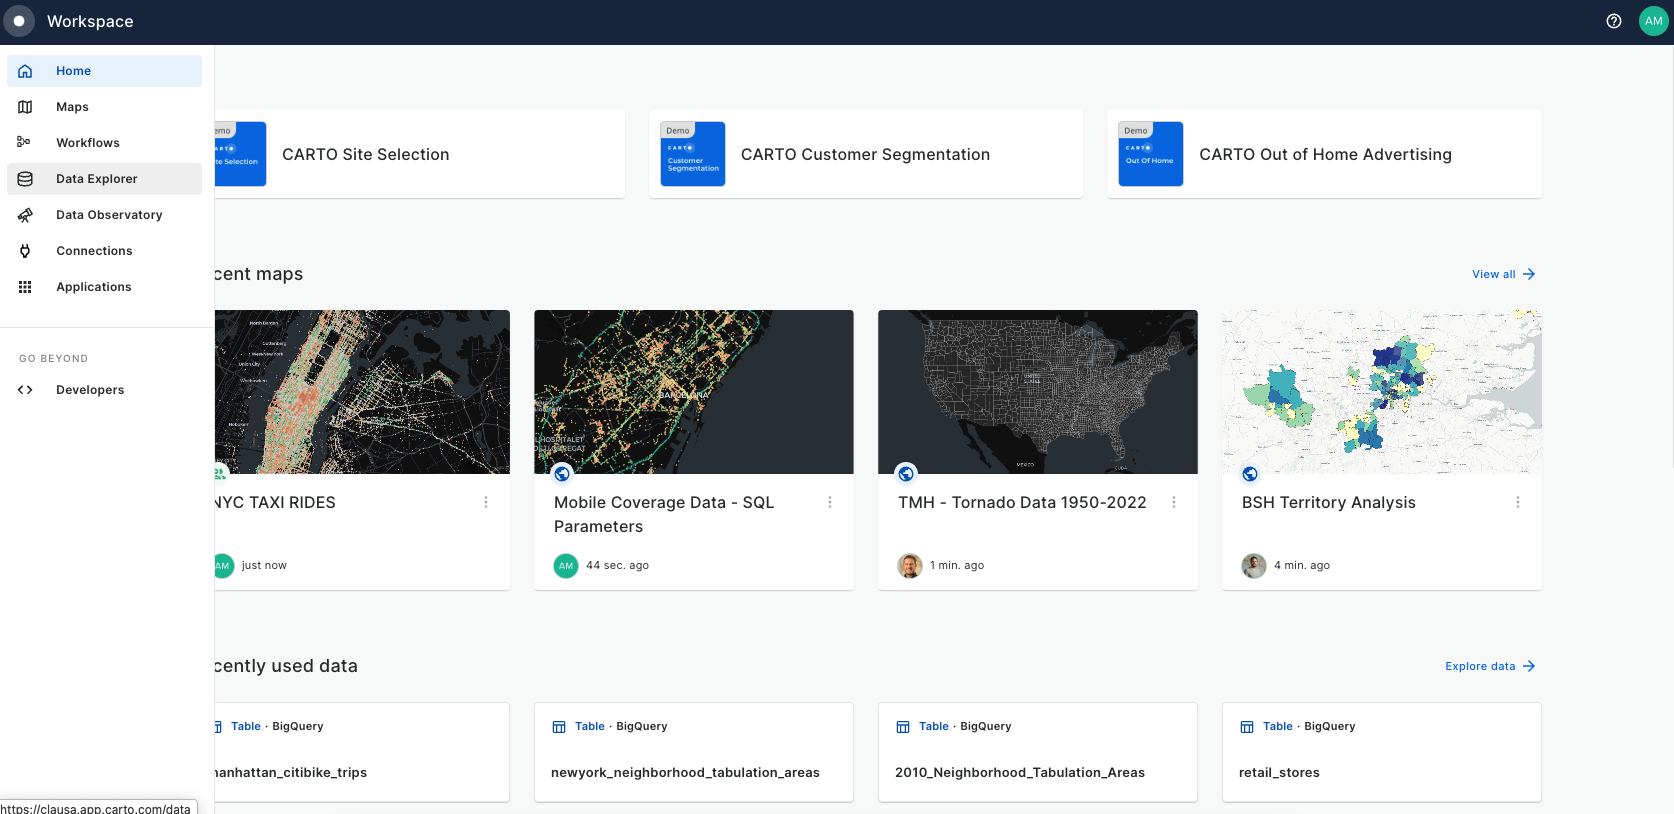
Task: Open CARTO Customer Segmentation demo card
Action: pyautogui.click(x=865, y=154)
